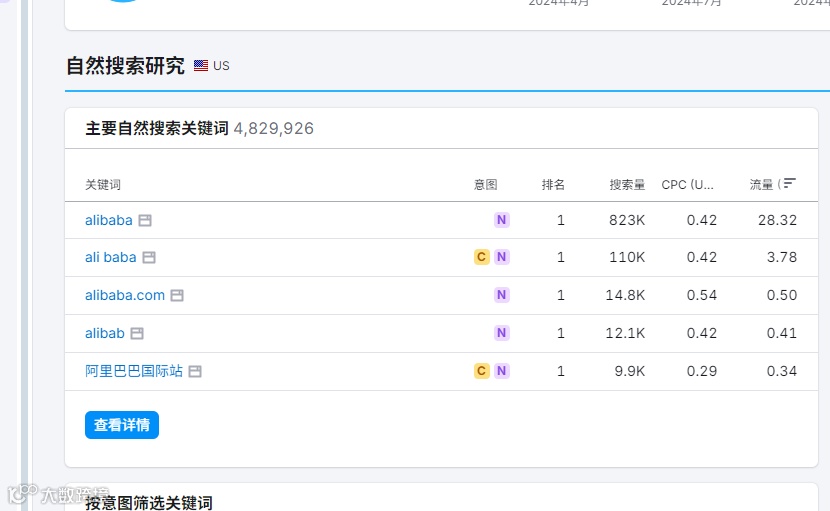Click the 主要自然搜索关键词 title
This screenshot has height=511, width=830.
click(x=157, y=129)
